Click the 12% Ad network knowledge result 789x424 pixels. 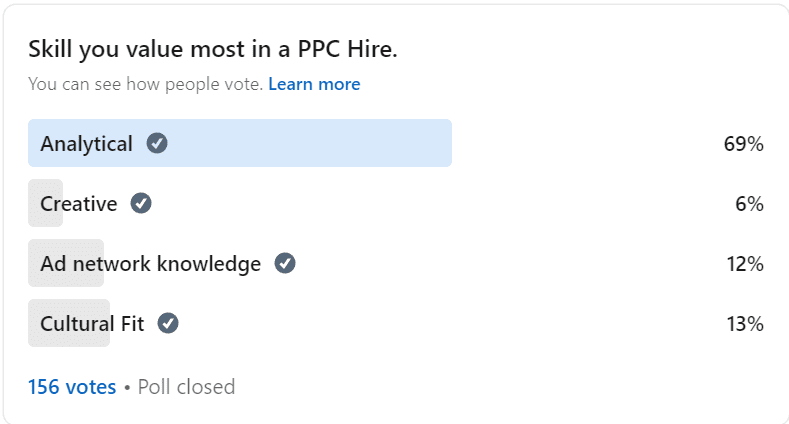pyautogui.click(x=745, y=264)
